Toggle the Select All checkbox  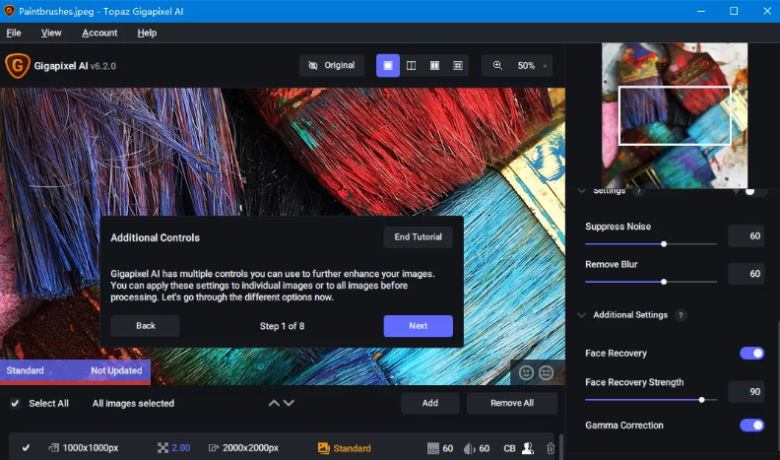pyautogui.click(x=15, y=403)
